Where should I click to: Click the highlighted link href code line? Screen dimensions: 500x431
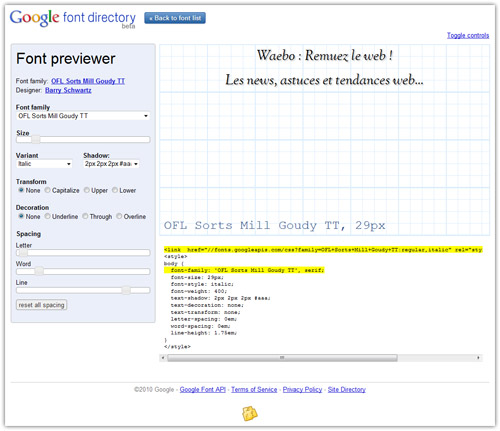(x=323, y=250)
